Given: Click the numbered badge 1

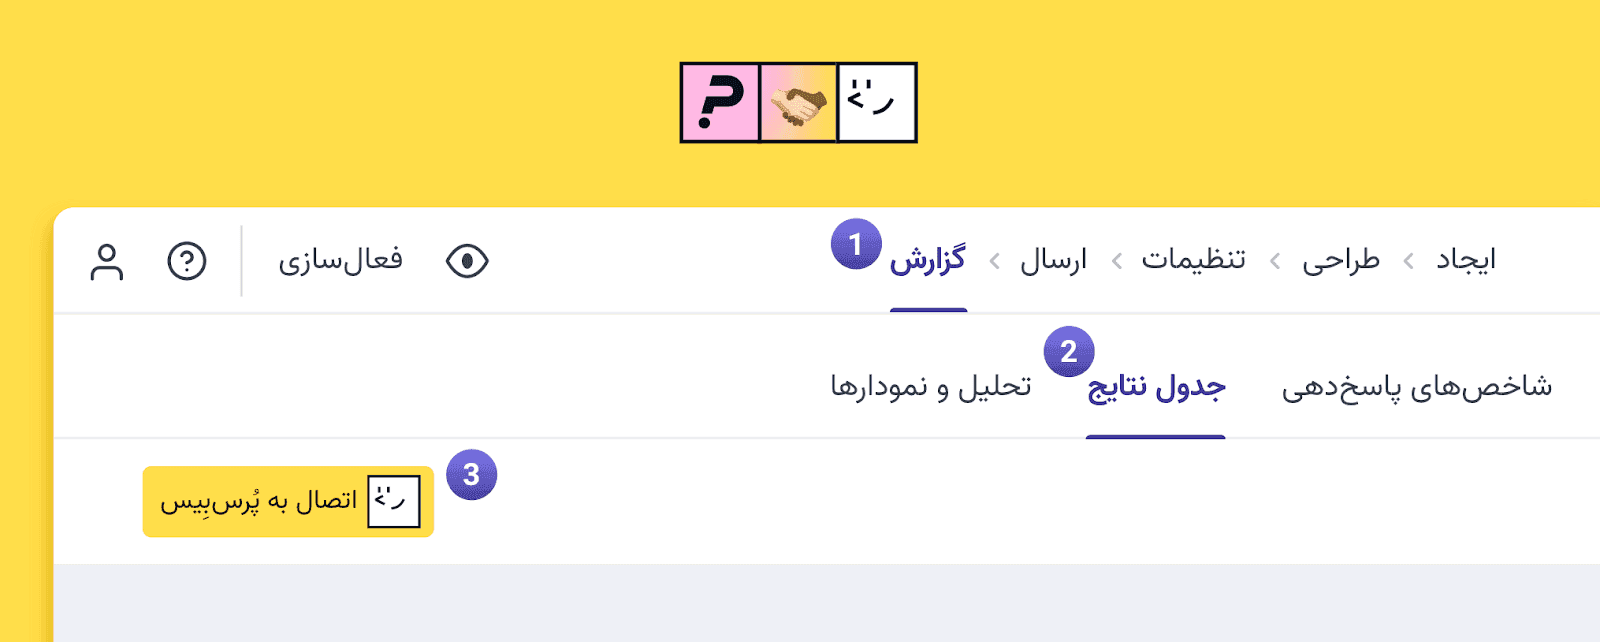Looking at the screenshot, I should pyautogui.click(x=855, y=245).
